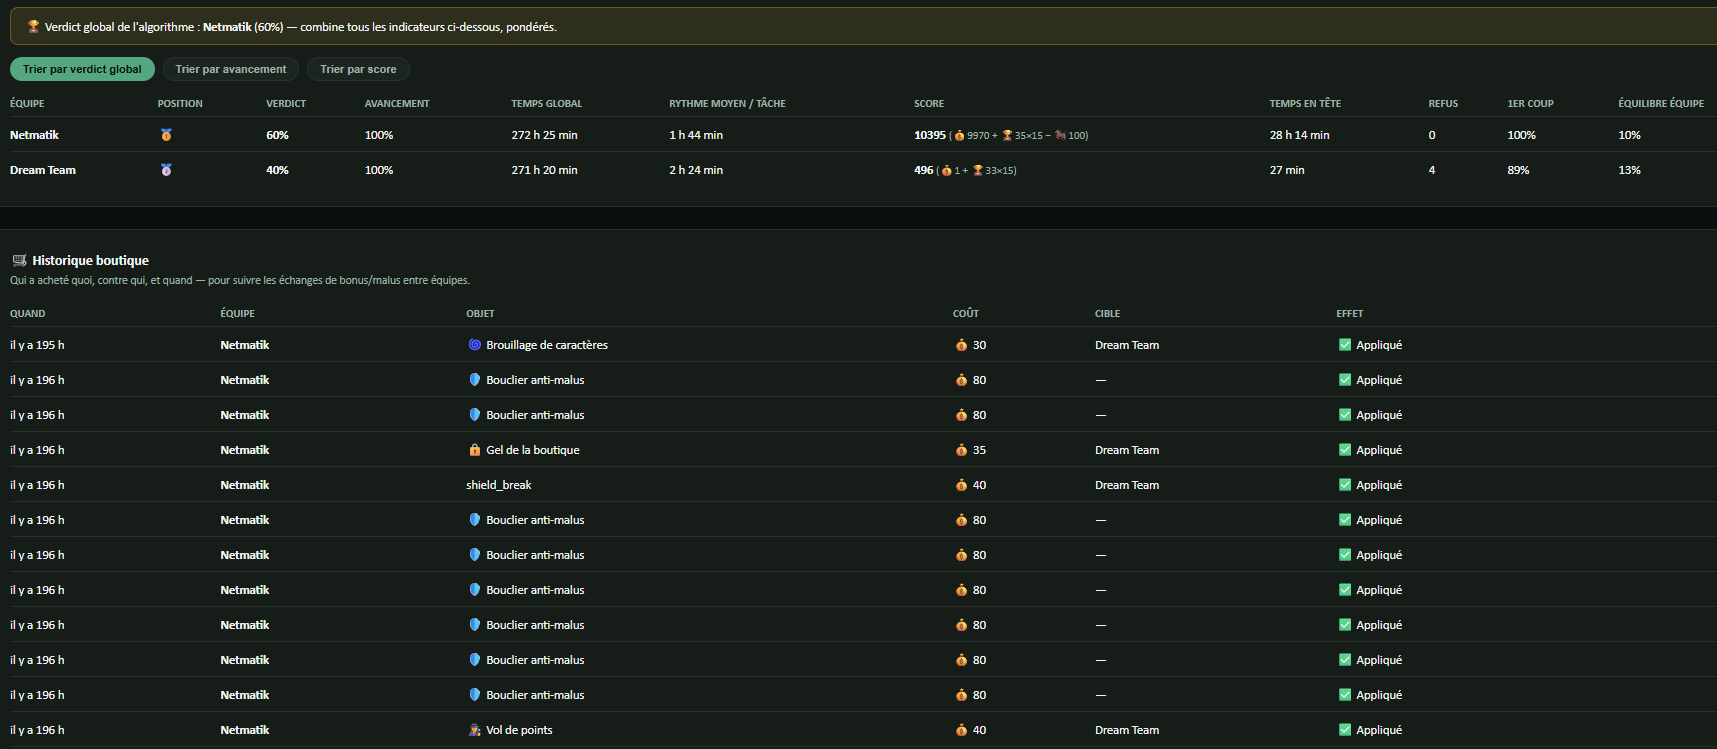Click the 28 h 14 min lead time
Screen dimensions: 1717x749
1299,135
